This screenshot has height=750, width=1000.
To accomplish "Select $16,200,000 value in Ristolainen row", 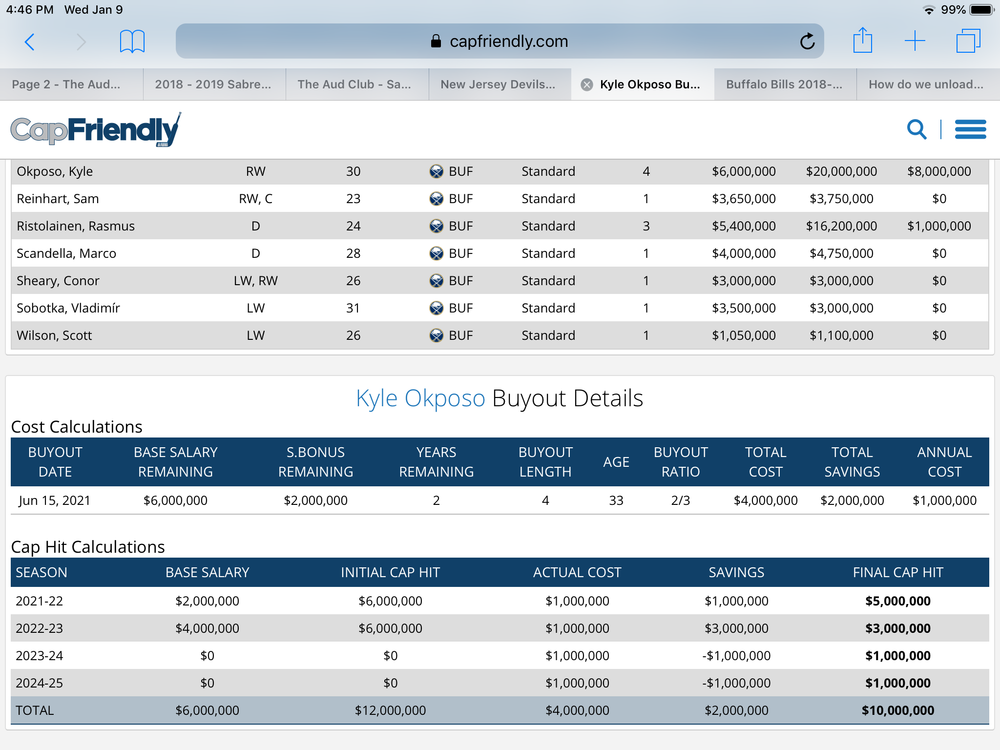I will (841, 226).
